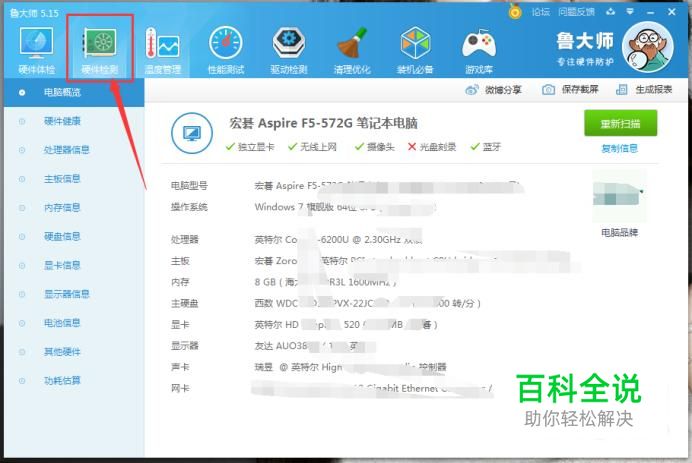
Task: Click 网卡 Gigabit Ethernet value
Action: pyautogui.click(x=373, y=388)
